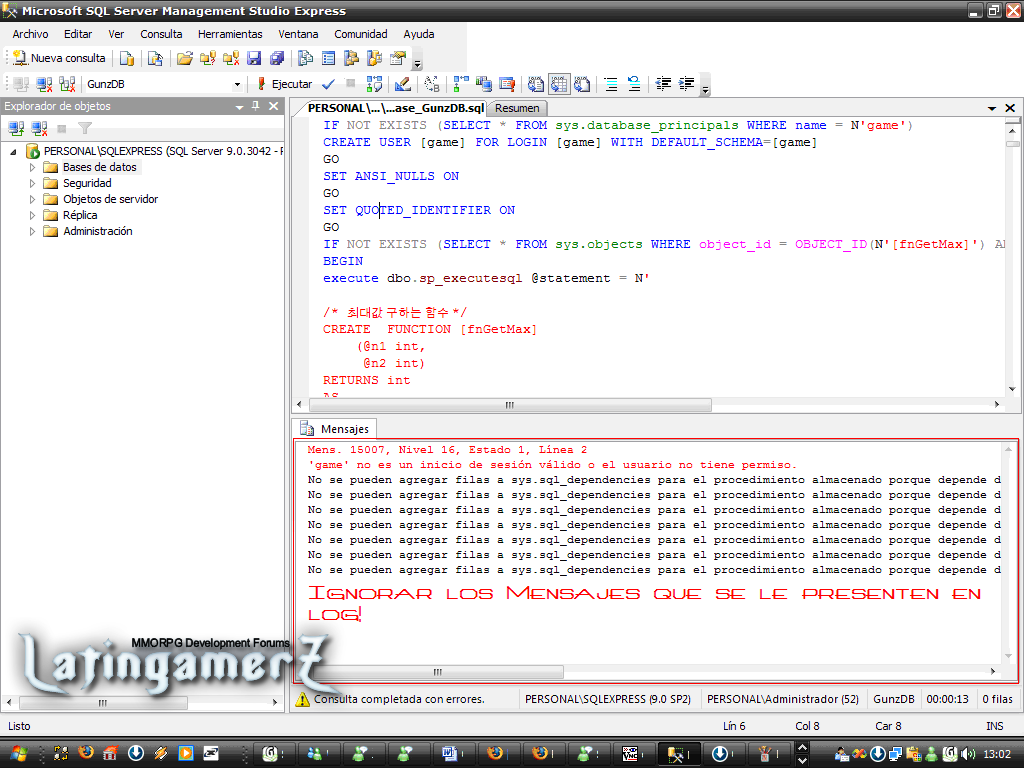
Task: Click Comment Out Selected Lines icon
Action: coord(611,84)
